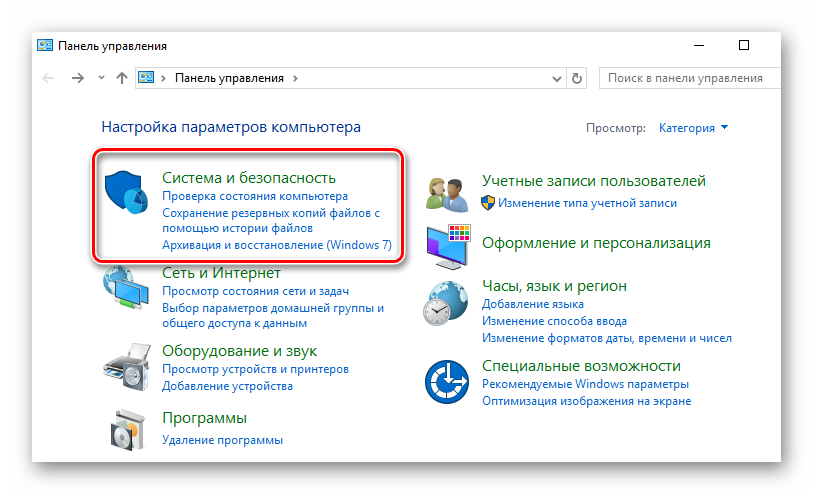The image size is (813, 494).
Task: Click Просмотр устройств и принтеров link
Action: tap(255, 369)
